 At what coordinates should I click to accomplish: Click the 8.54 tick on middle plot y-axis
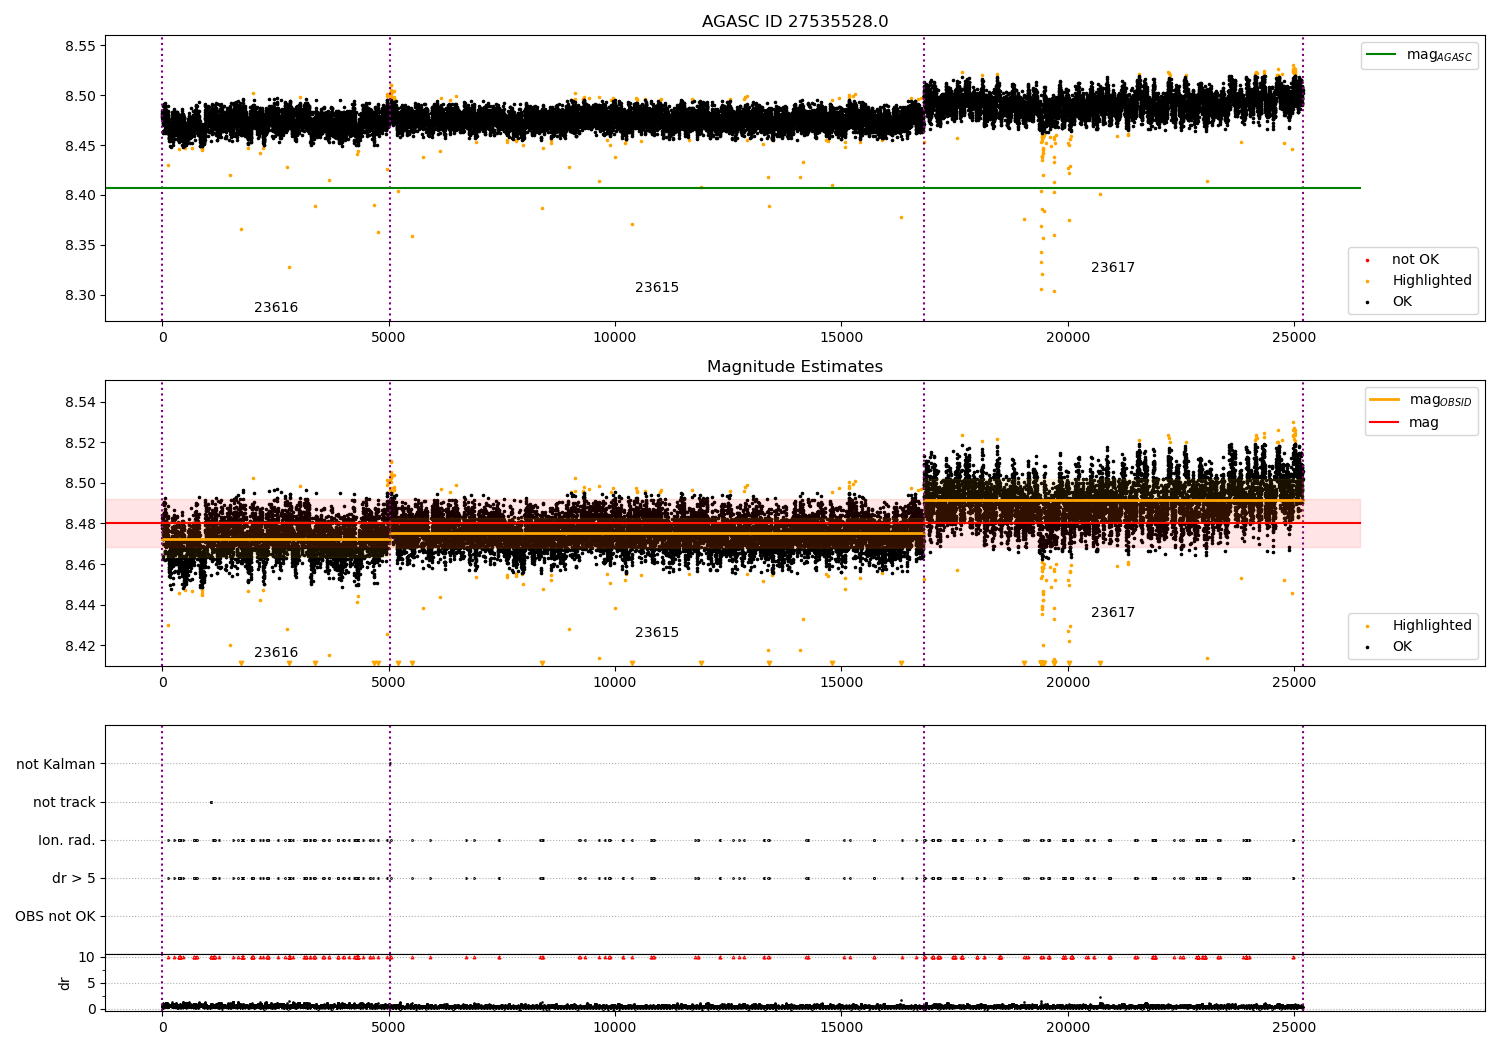pos(79,403)
